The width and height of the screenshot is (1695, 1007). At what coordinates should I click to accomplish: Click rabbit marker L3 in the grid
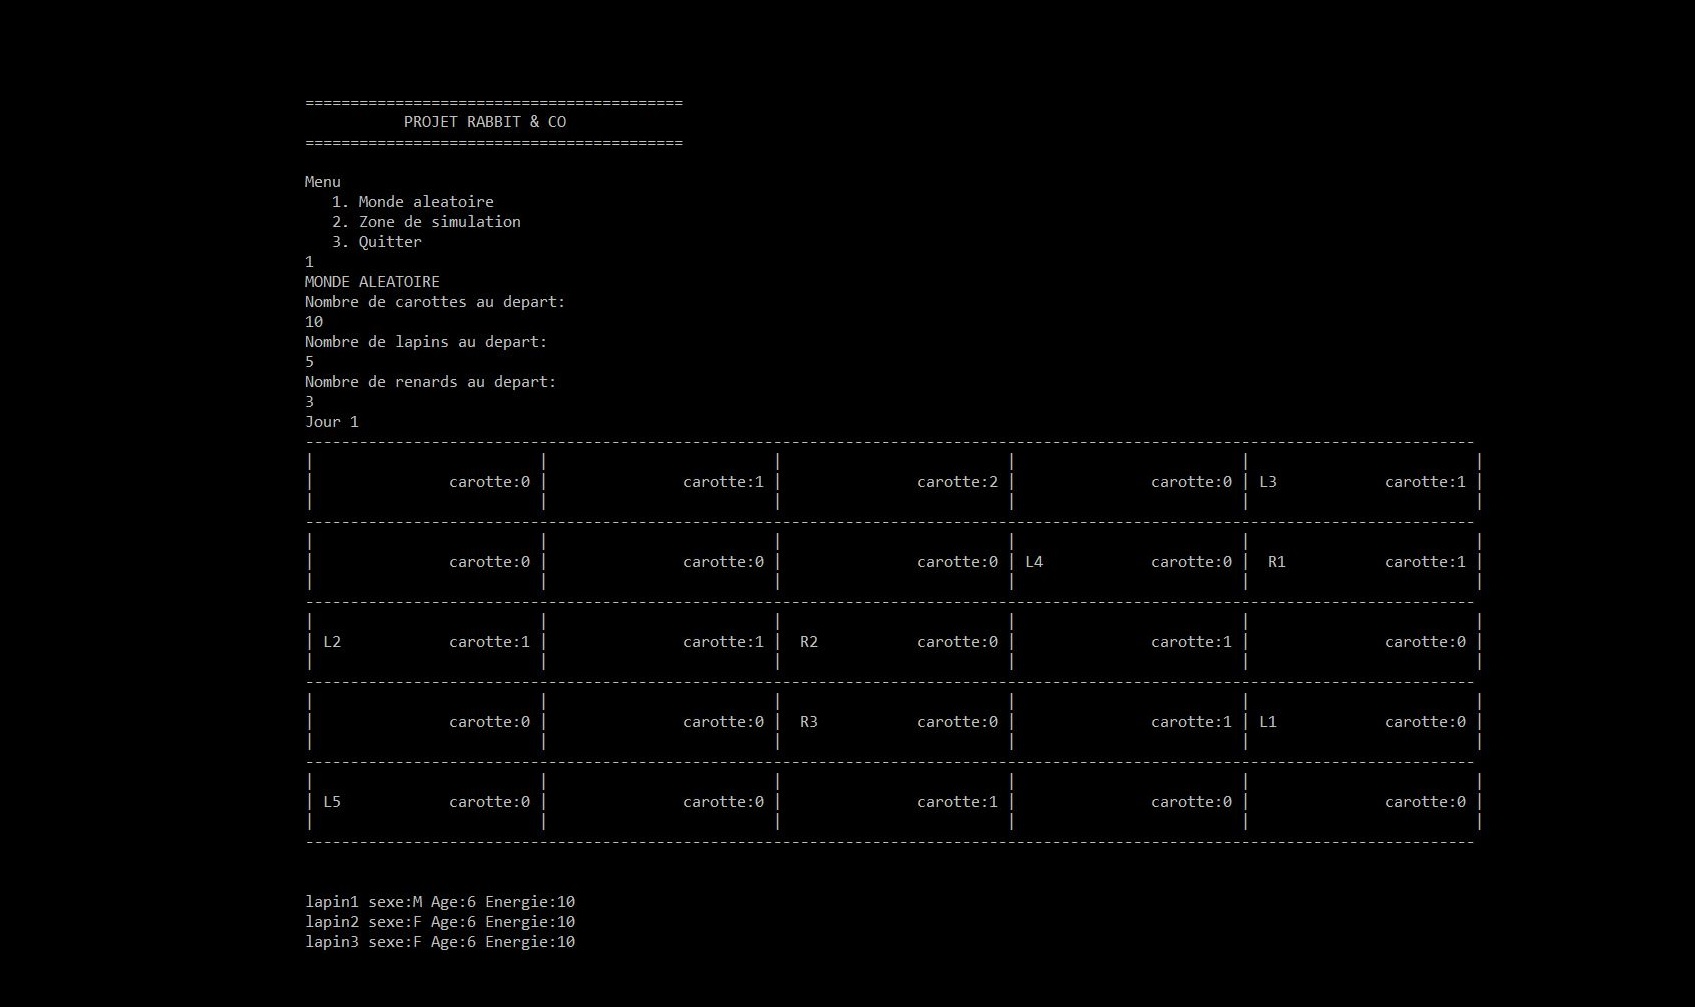[1268, 482]
